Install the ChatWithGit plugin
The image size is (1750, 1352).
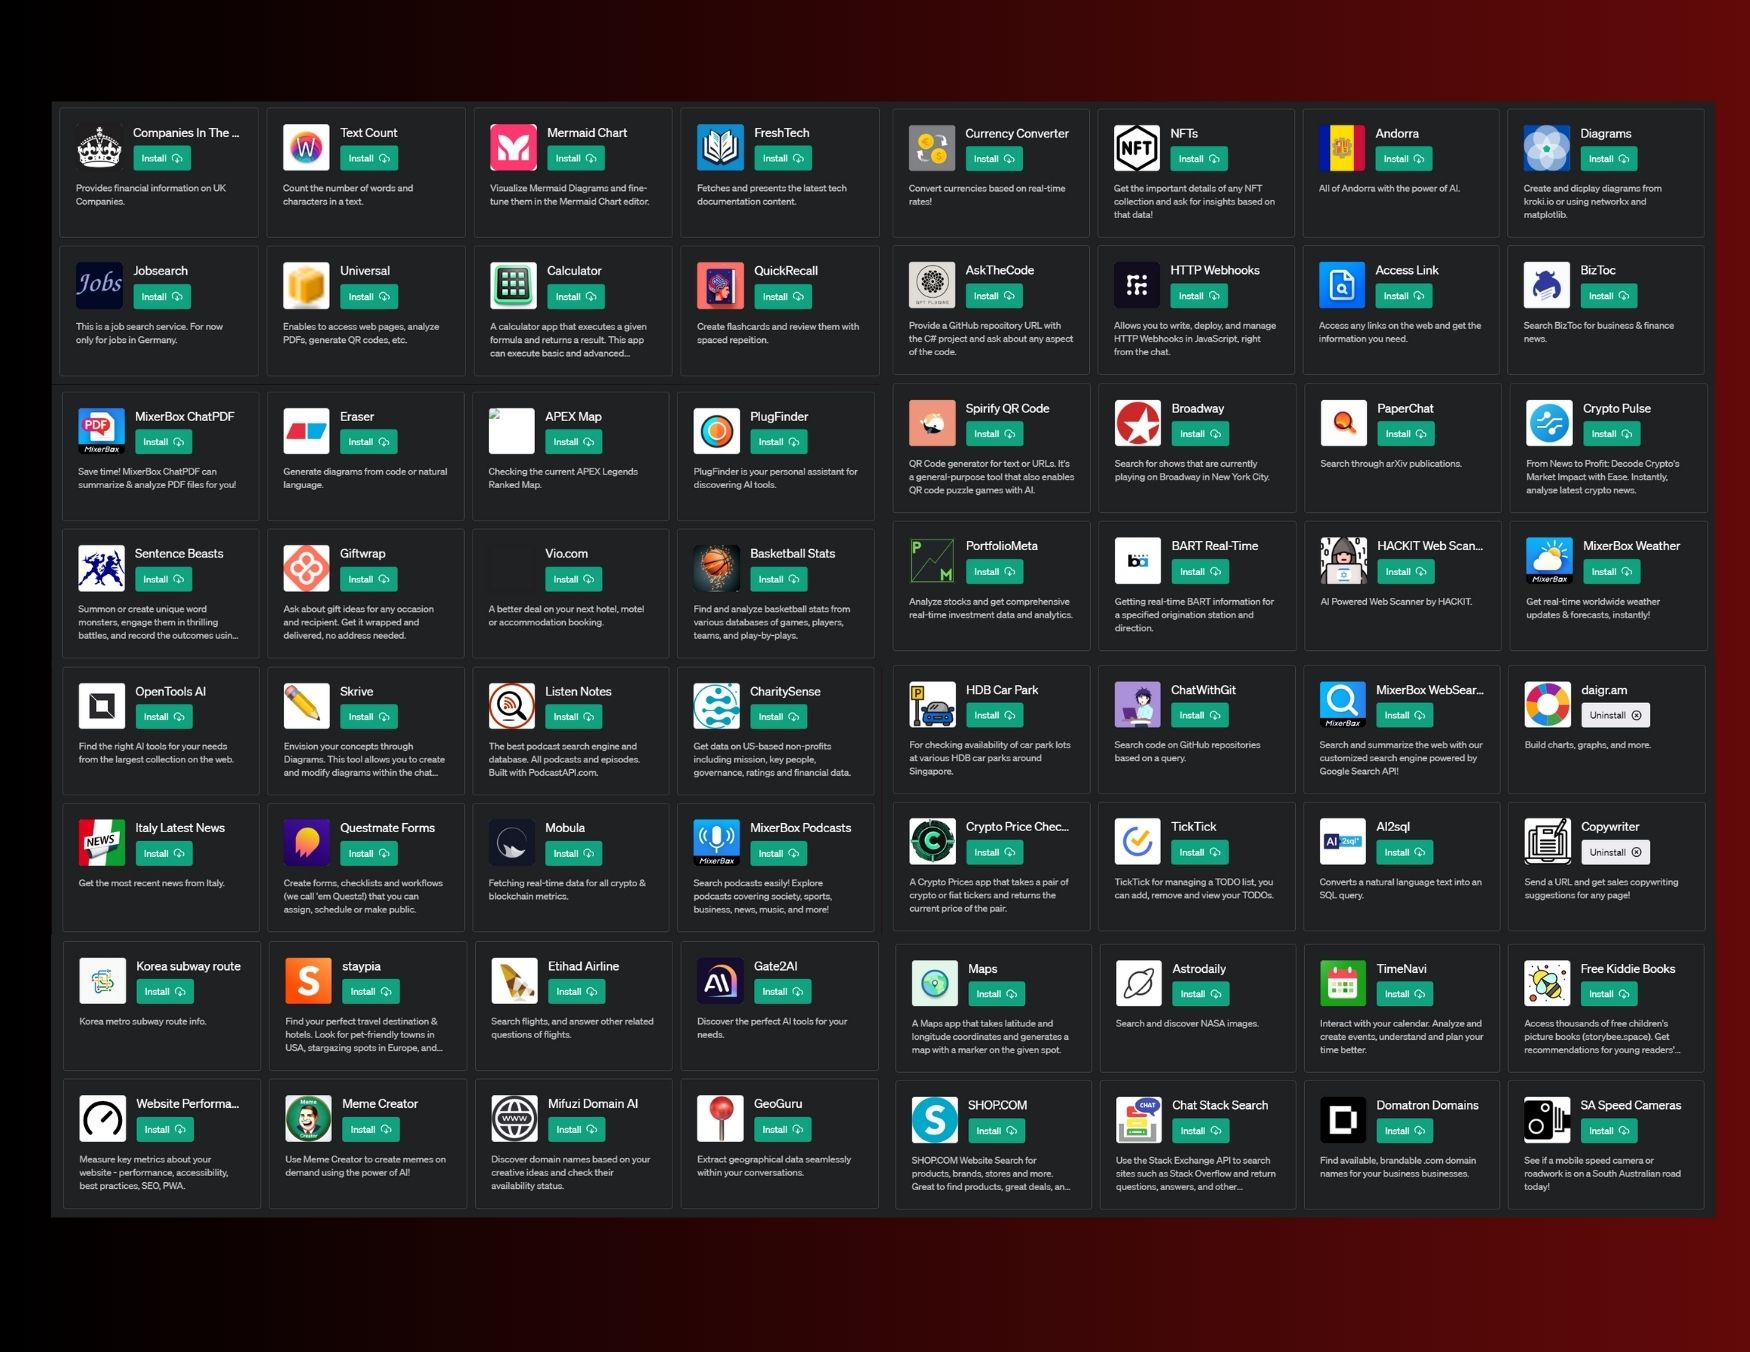(1200, 715)
